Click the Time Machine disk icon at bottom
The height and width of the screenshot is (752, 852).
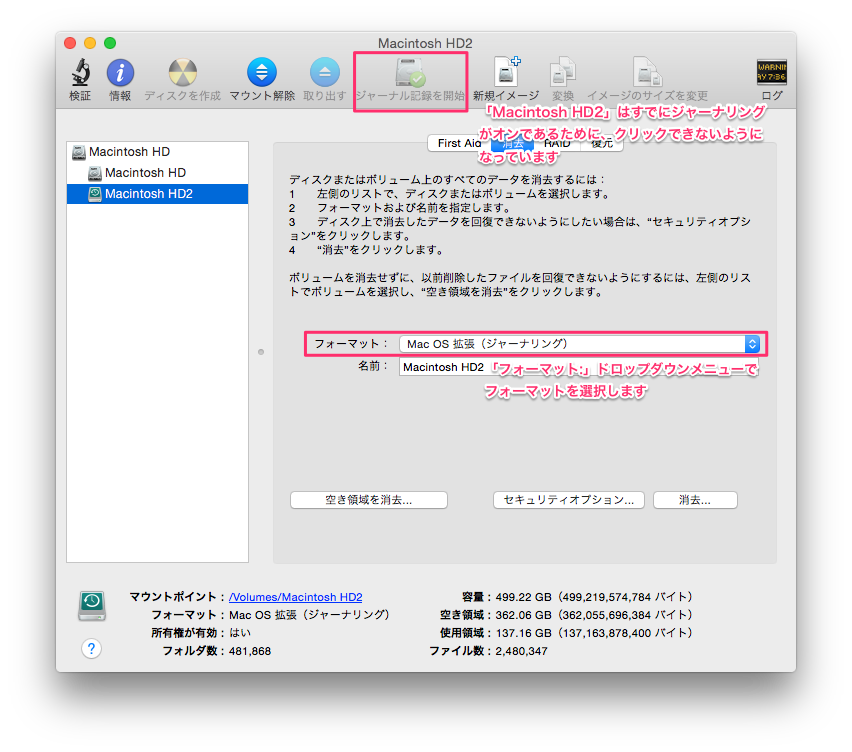[92, 606]
